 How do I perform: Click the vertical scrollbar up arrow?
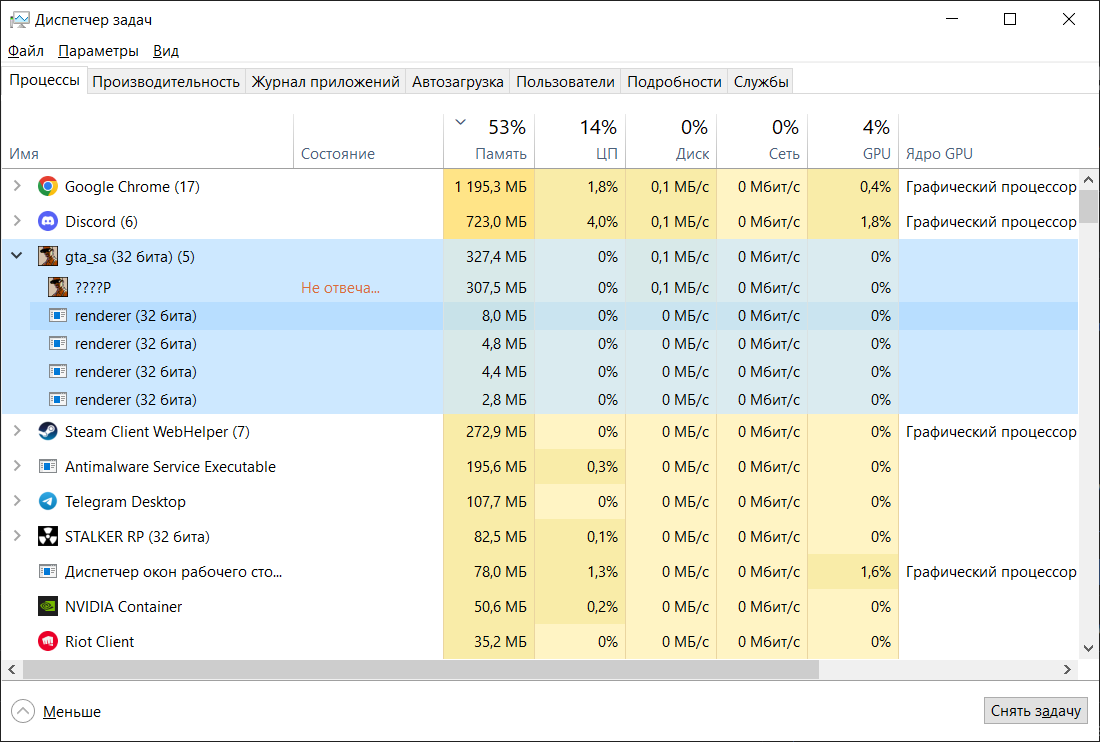coord(1089,180)
